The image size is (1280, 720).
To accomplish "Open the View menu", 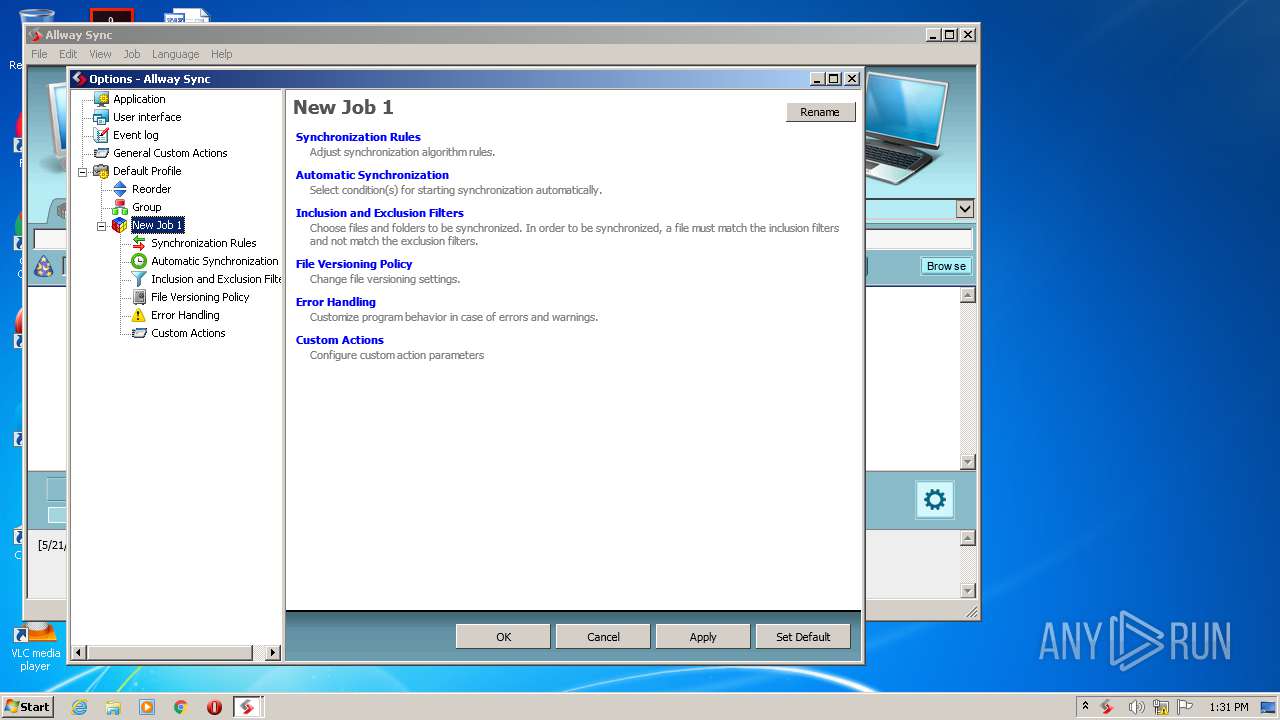I will point(100,54).
